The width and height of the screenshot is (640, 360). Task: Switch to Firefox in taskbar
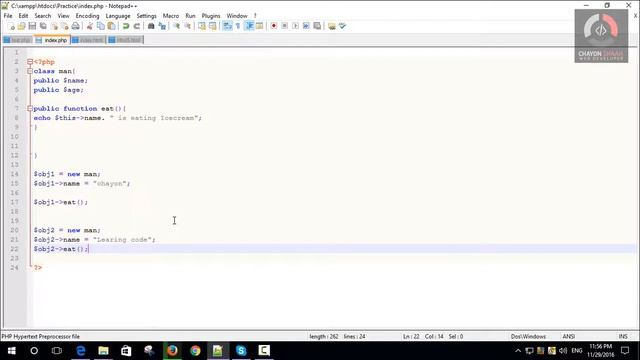tap(172, 351)
